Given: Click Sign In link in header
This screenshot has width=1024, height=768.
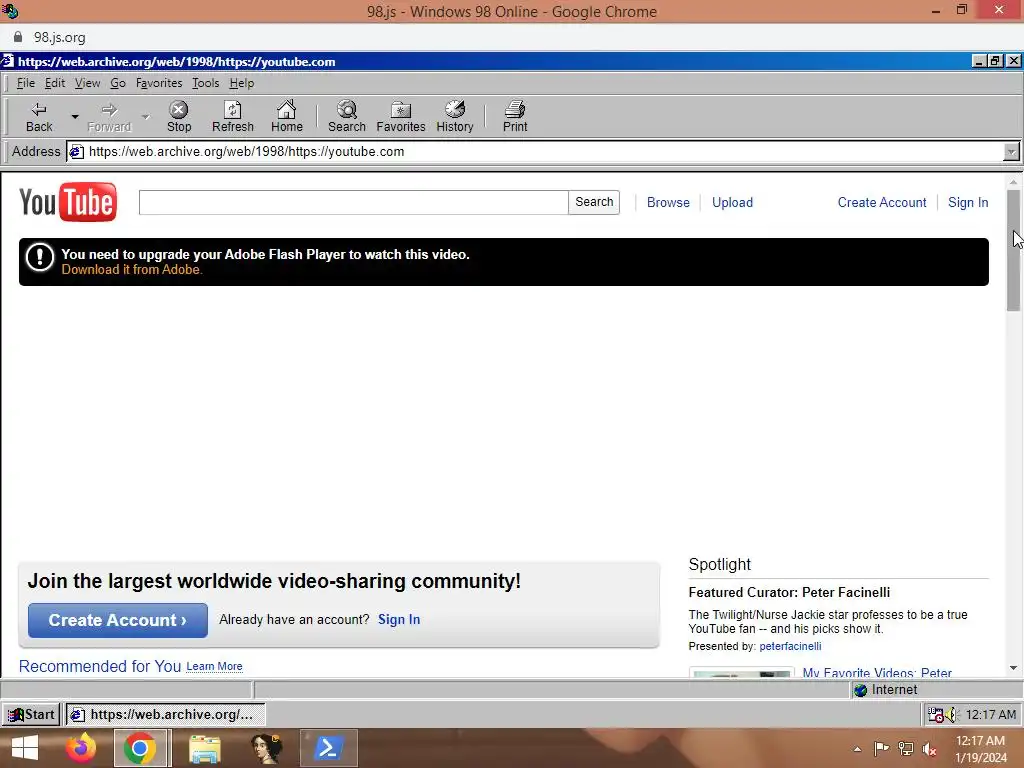Looking at the screenshot, I should click(968, 202).
